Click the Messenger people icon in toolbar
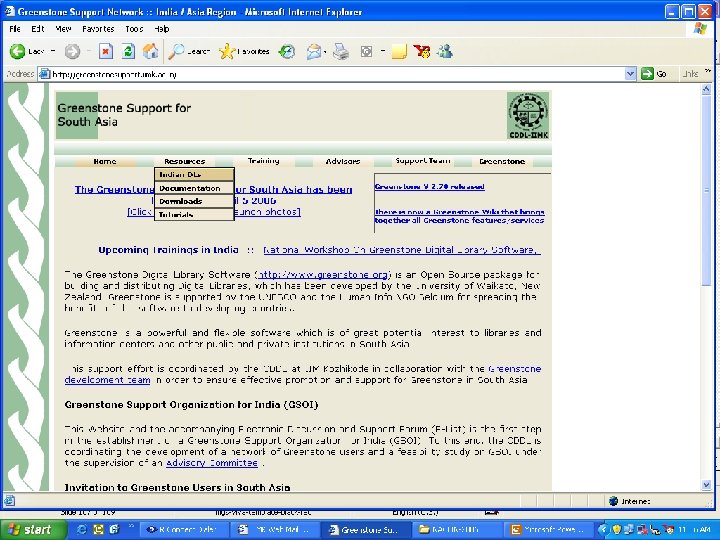720x540 pixels. pos(444,51)
